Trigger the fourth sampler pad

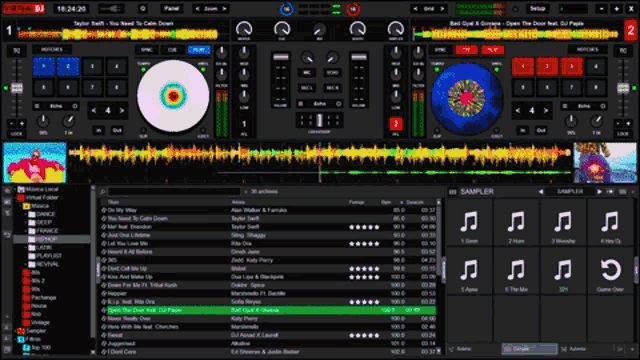[610, 224]
